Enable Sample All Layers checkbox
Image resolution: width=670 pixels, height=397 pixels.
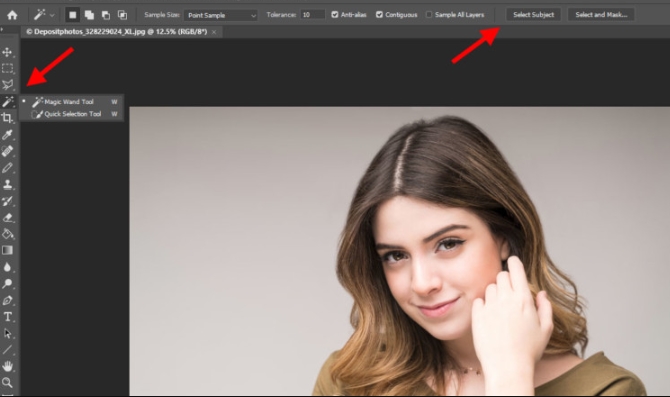click(429, 15)
